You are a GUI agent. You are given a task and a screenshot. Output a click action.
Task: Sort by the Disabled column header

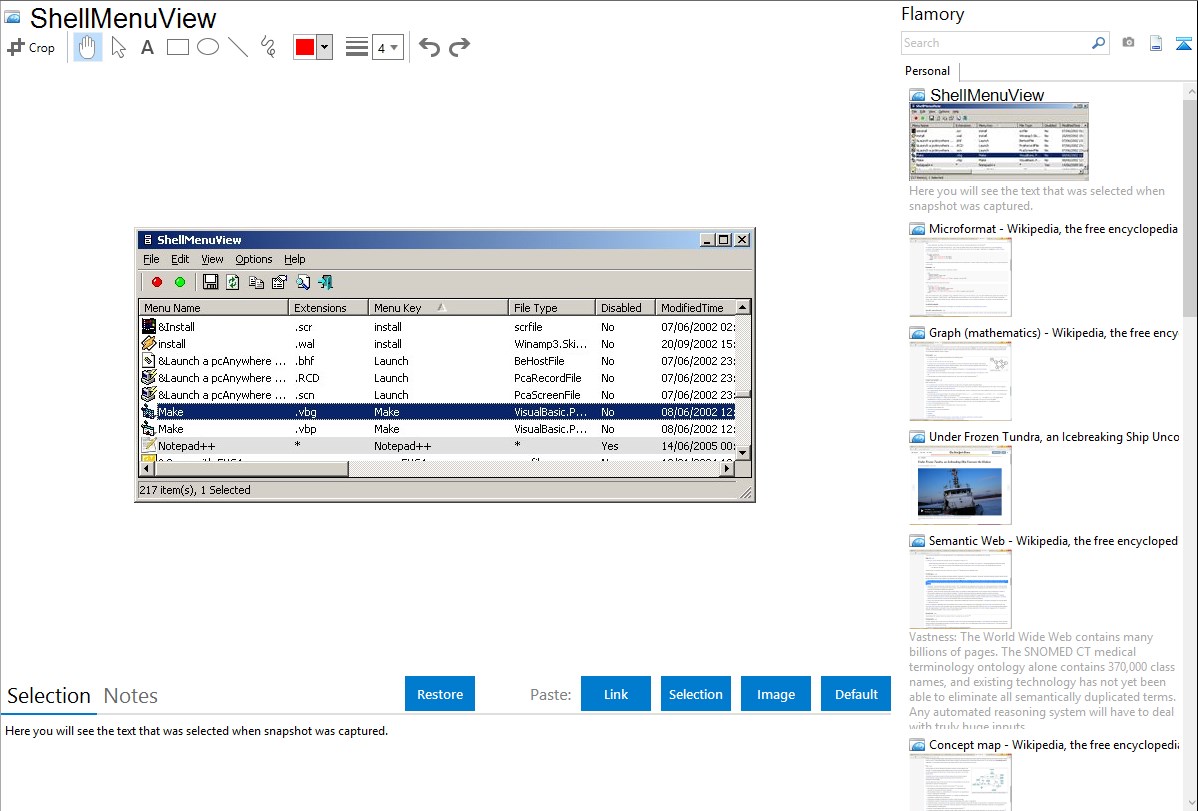point(625,307)
